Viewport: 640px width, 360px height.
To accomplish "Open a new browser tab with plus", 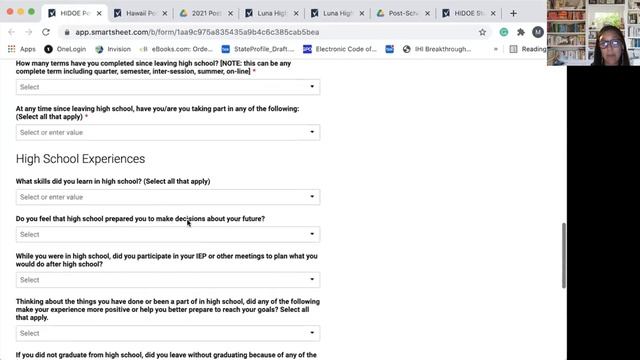I will point(513,13).
